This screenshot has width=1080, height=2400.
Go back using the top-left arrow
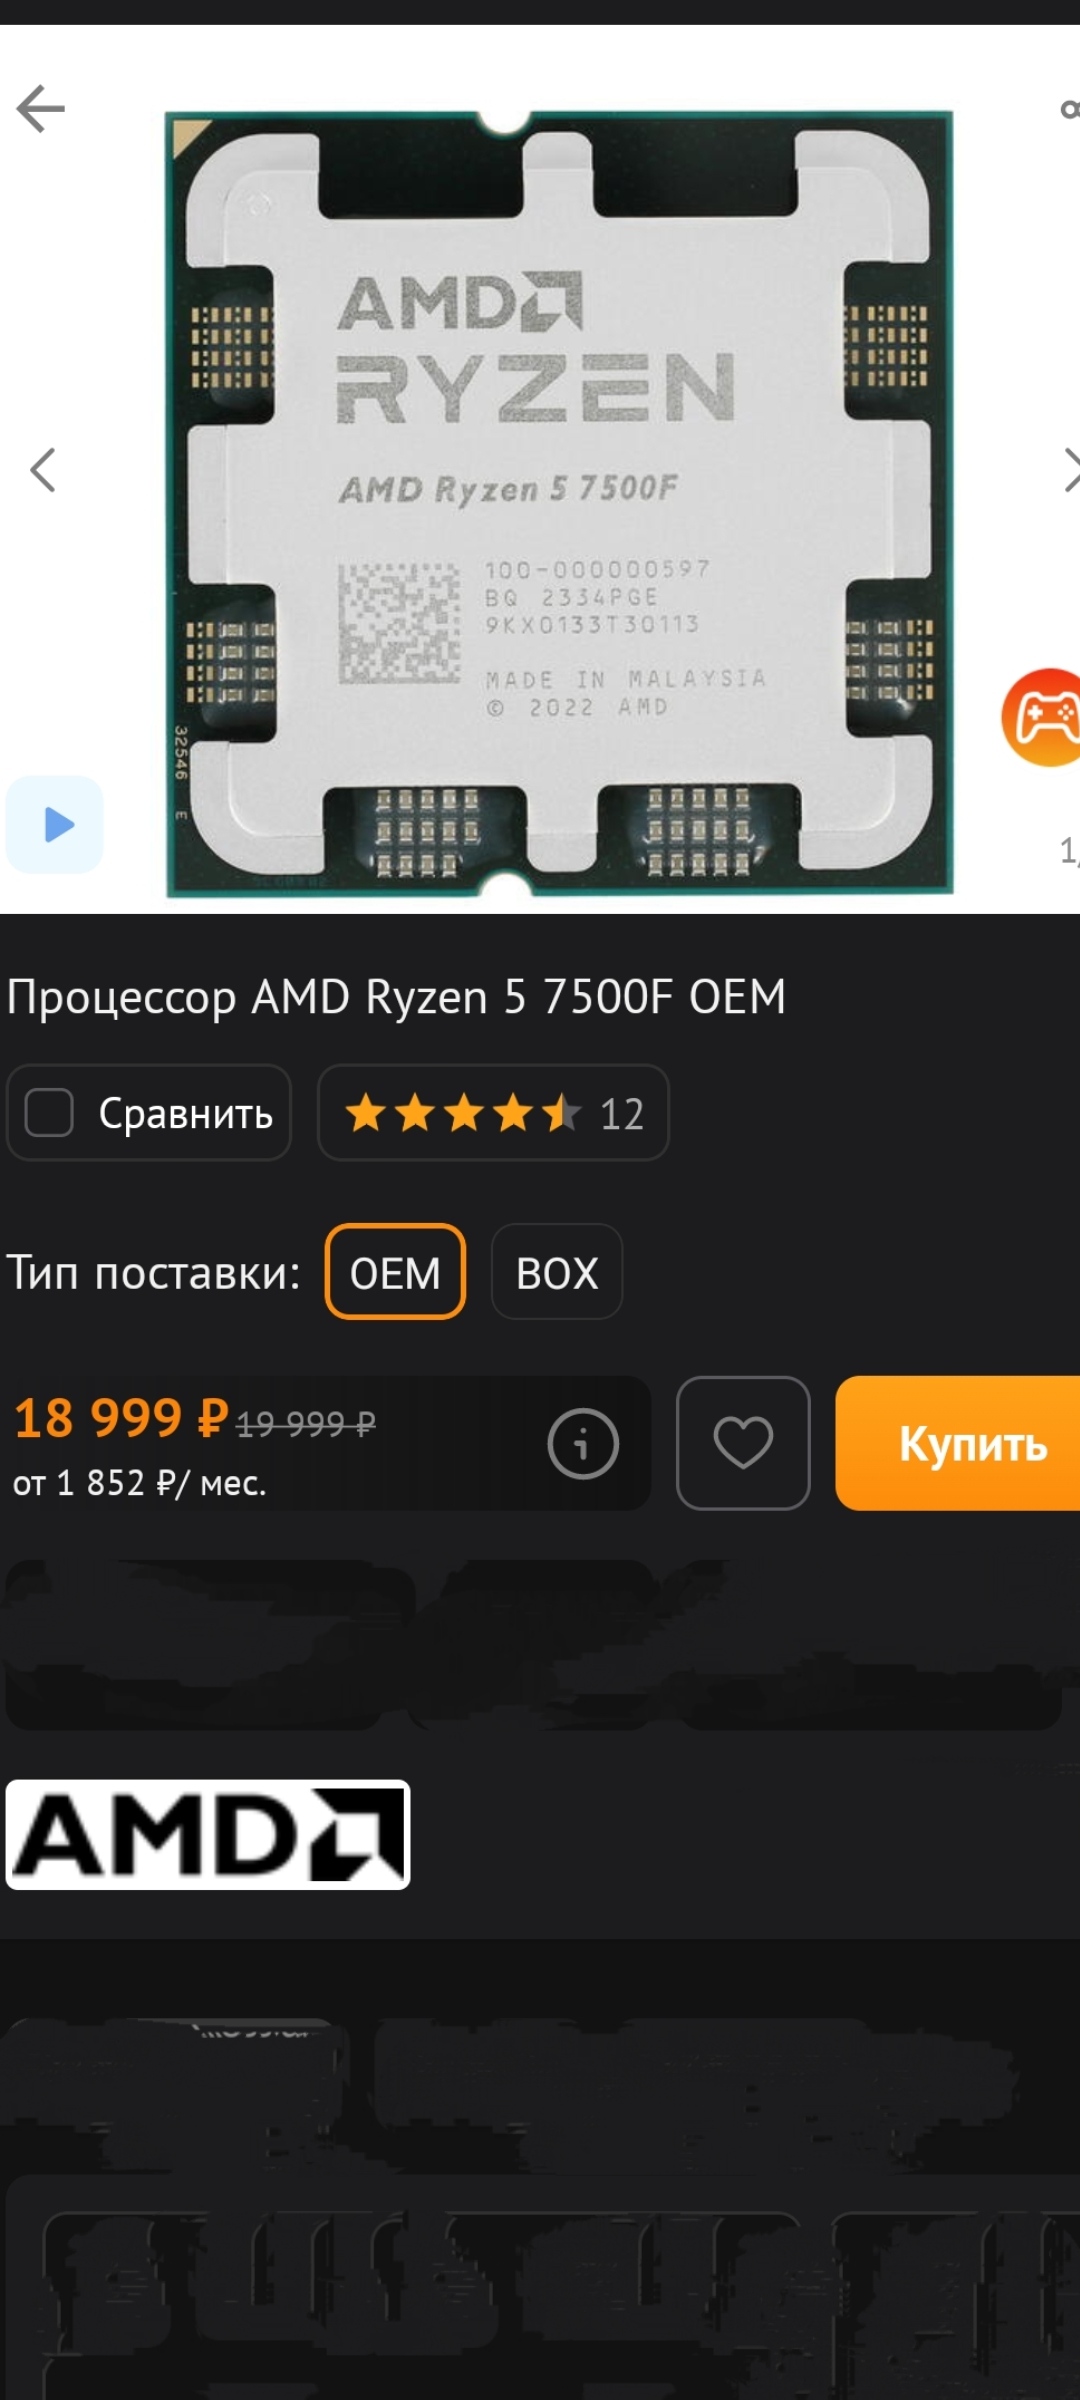pyautogui.click(x=41, y=108)
